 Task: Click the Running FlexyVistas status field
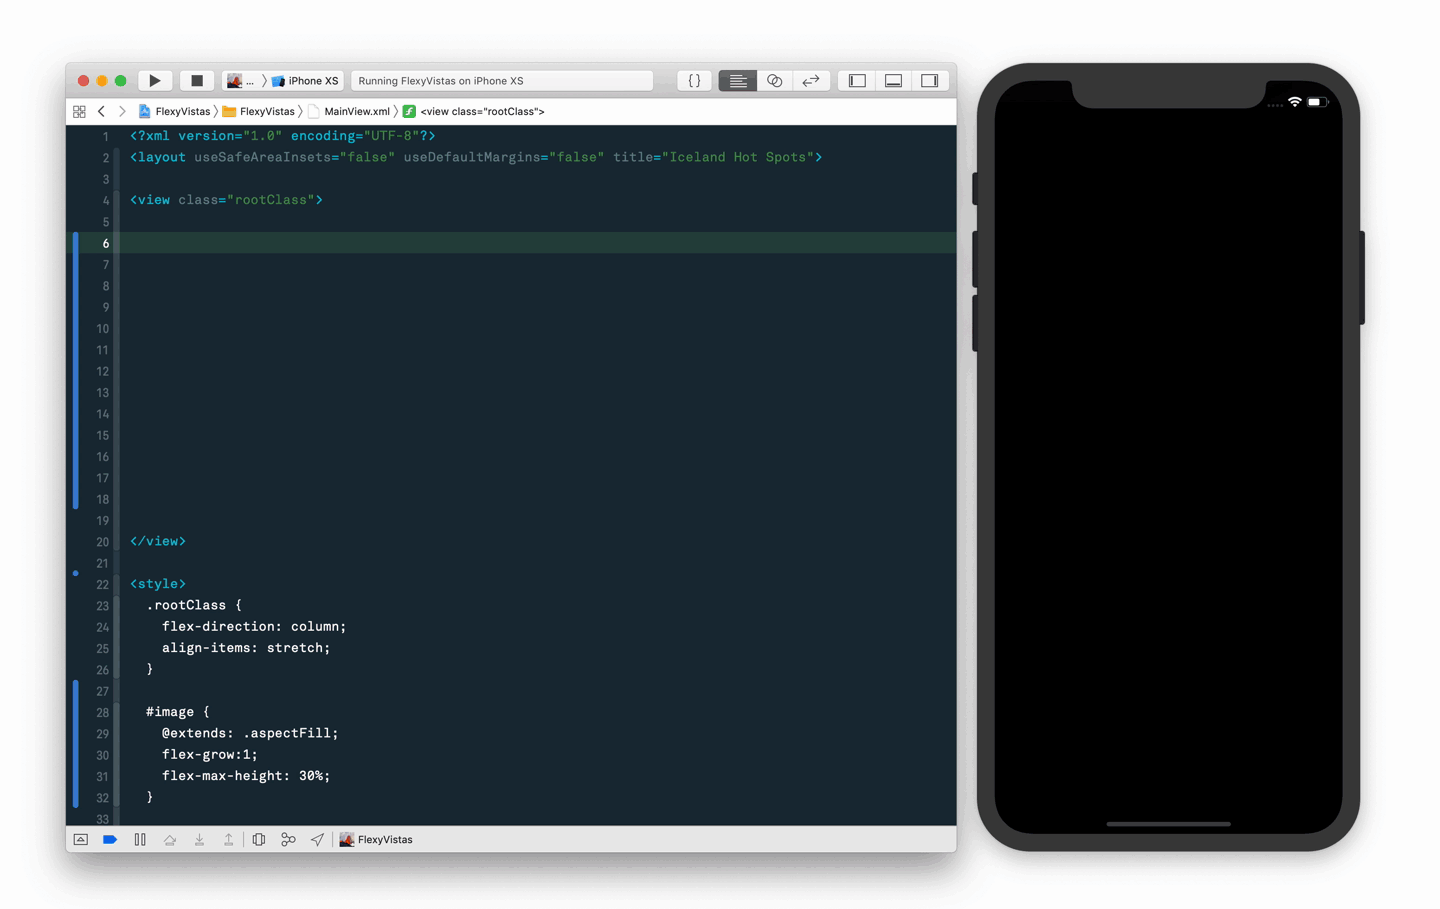tap(501, 81)
